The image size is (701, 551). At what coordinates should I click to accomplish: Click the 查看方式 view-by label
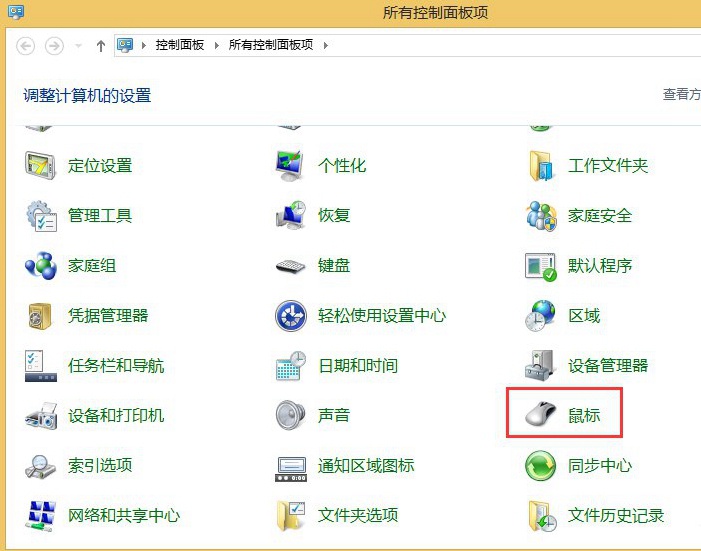(x=681, y=94)
